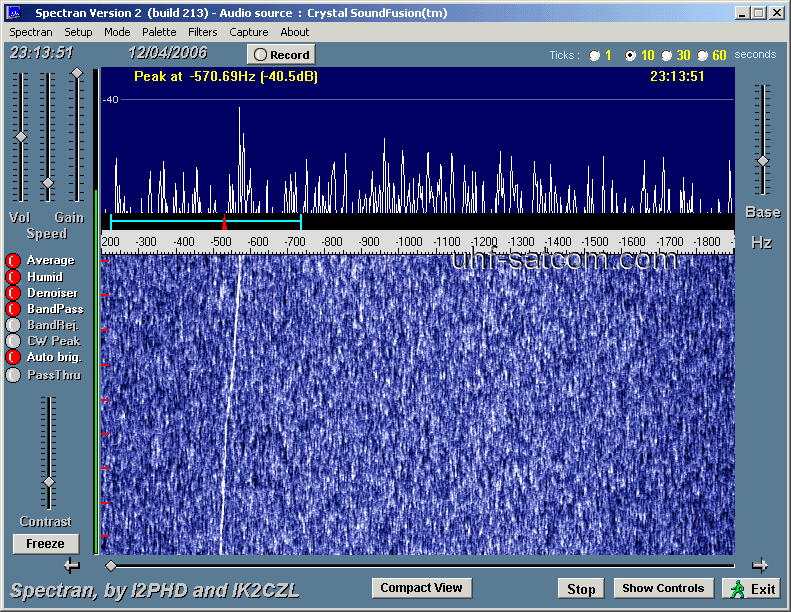Viewport: 791px width, 612px height.
Task: Click the Speed slider handle
Action: click(48, 183)
